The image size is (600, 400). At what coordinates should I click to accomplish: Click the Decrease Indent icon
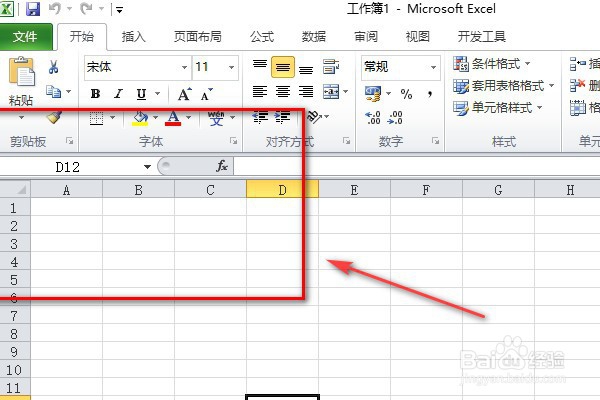coord(260,117)
